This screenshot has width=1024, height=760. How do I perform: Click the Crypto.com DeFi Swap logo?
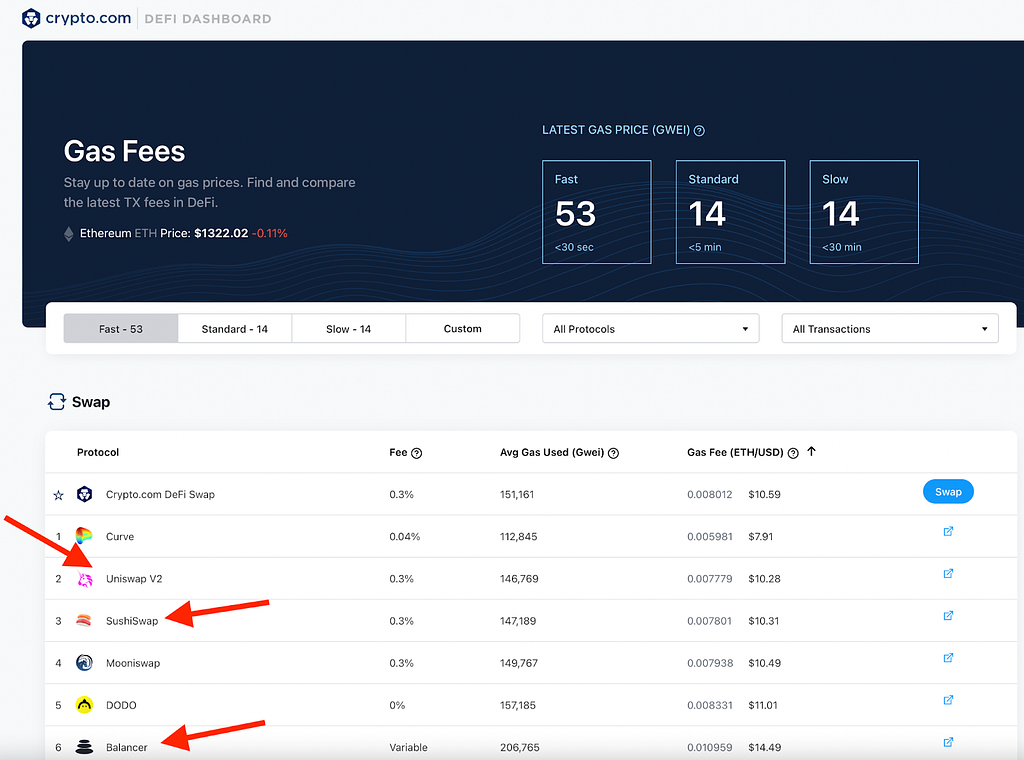(84, 494)
